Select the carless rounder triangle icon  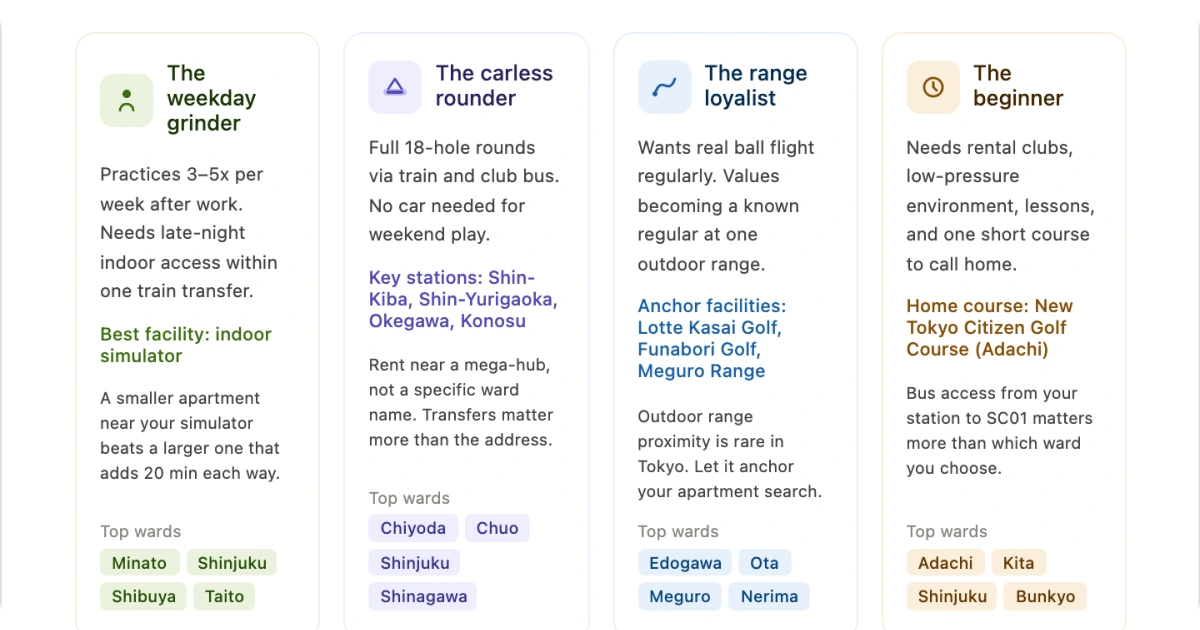394,87
